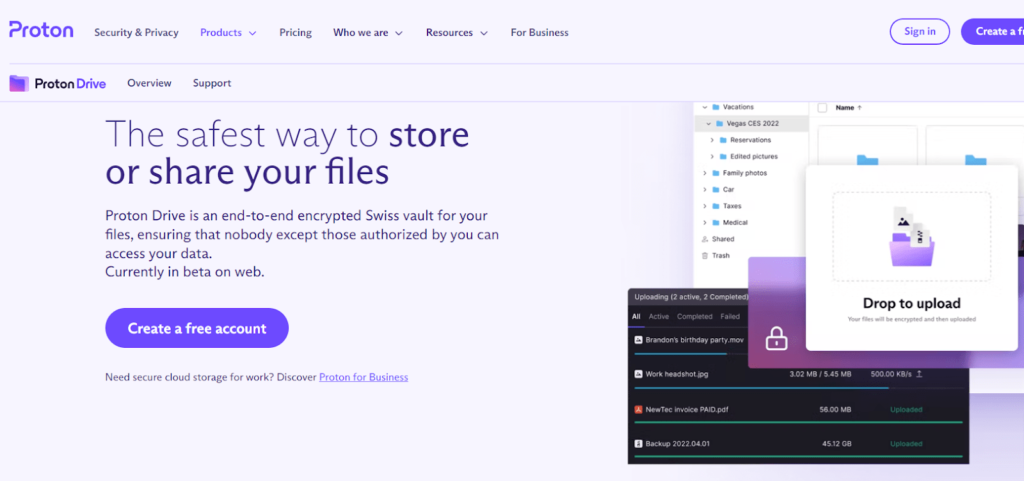
Task: Expand the Medical folder chevron
Action: pos(705,223)
